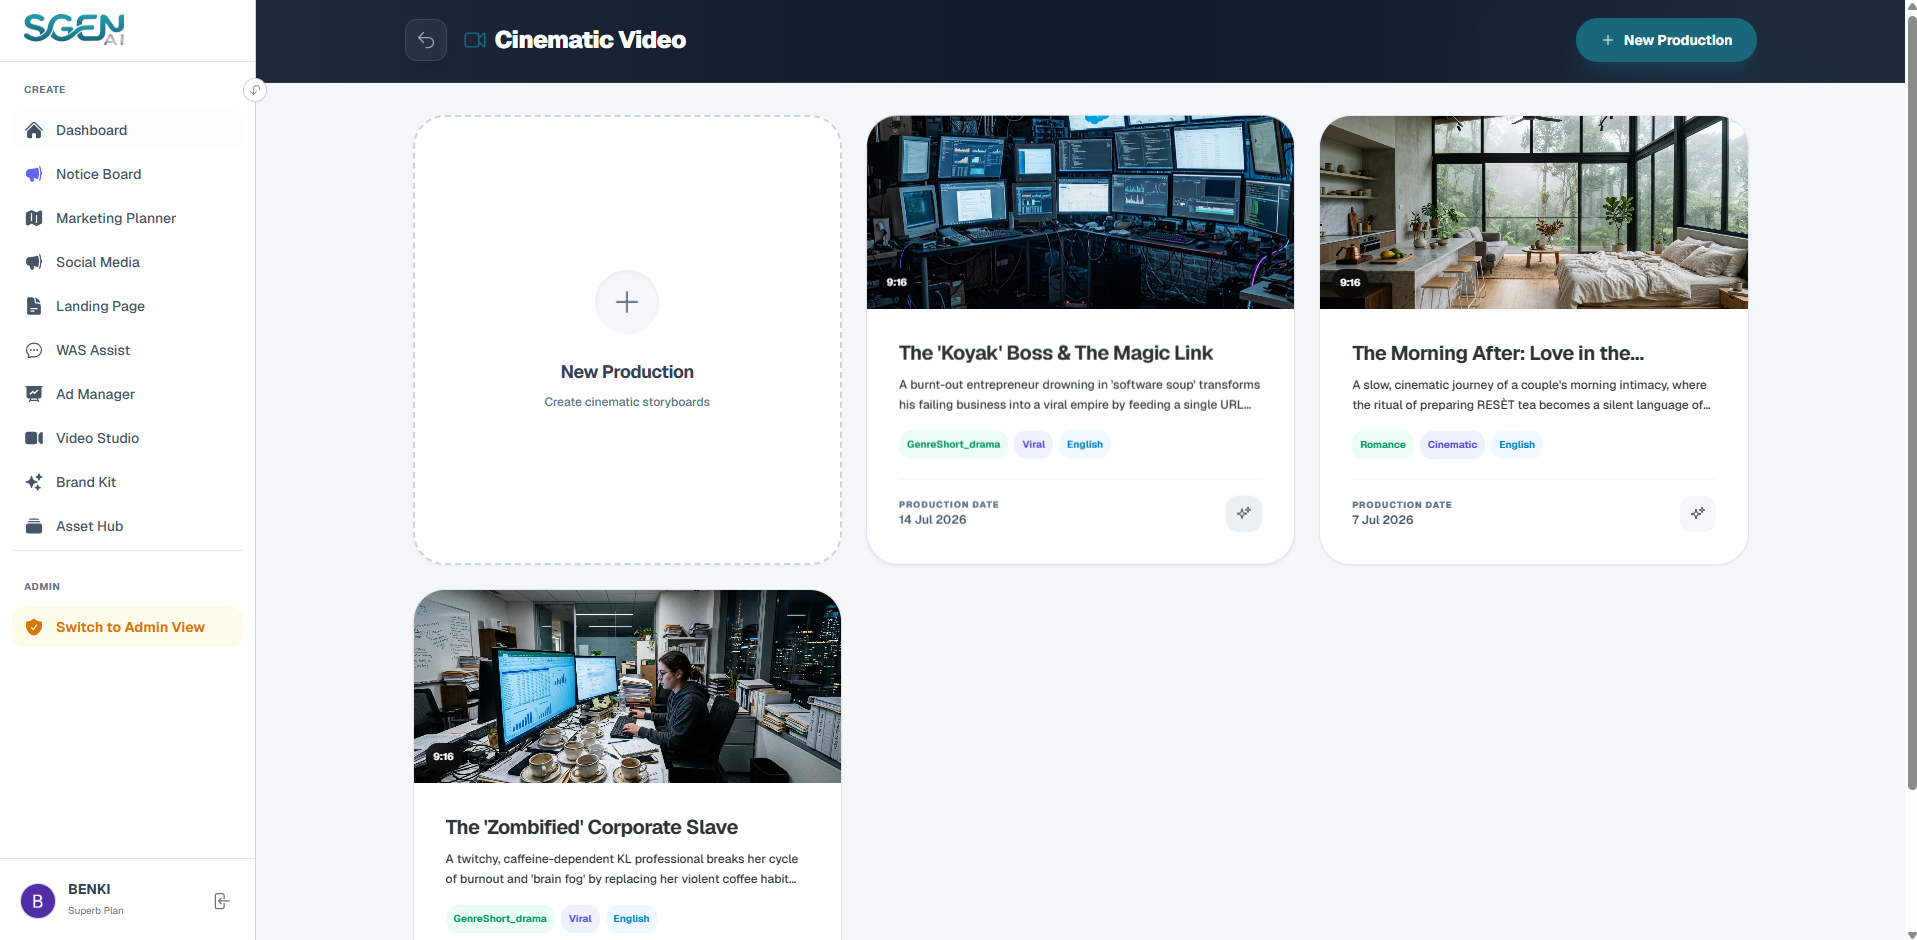Screen dimensions: 1917x940
Task: Click the Cinematic tag
Action: tap(1452, 445)
